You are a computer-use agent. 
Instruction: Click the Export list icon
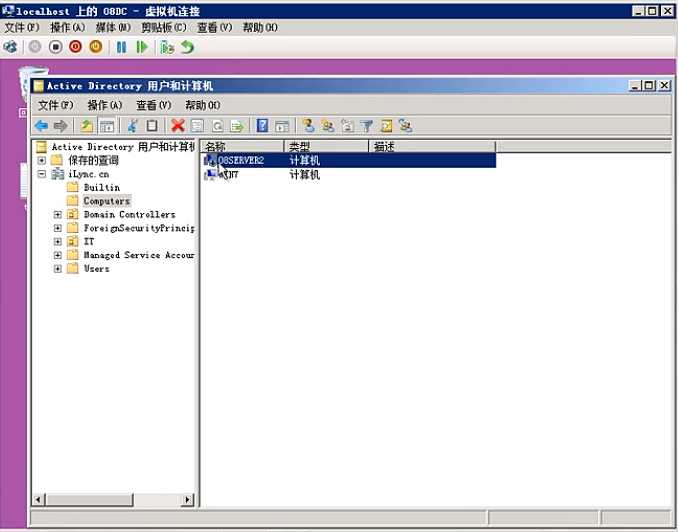[237, 126]
